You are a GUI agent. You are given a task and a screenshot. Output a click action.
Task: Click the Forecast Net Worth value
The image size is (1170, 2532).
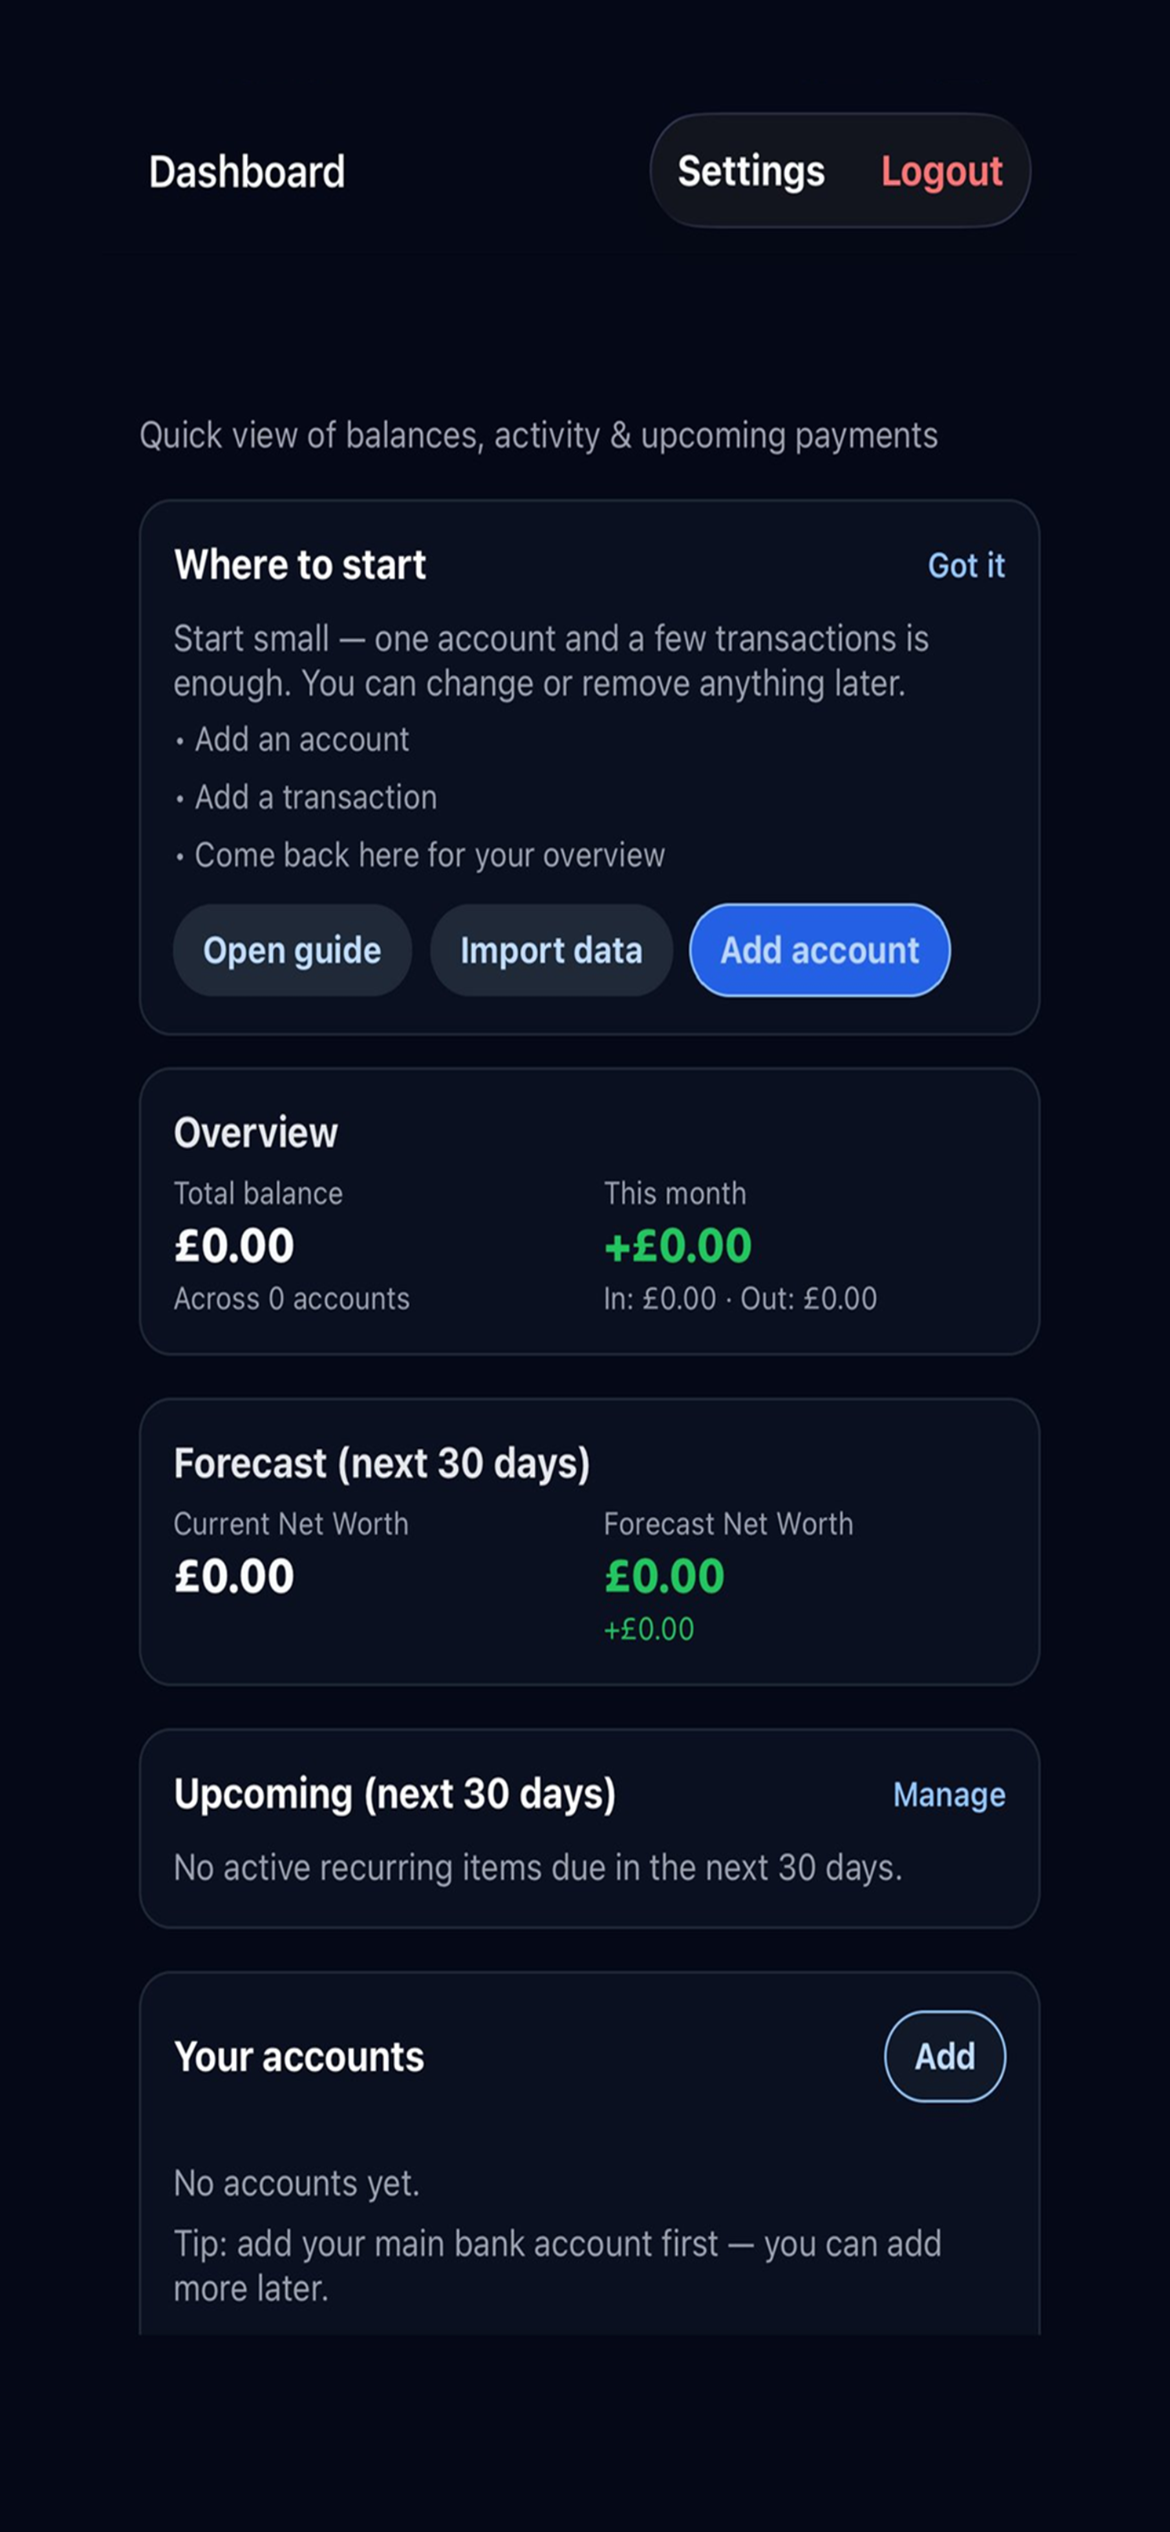click(661, 1573)
